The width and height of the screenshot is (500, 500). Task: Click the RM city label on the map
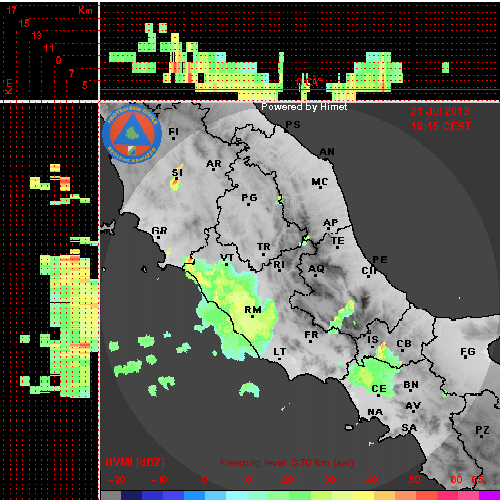[253, 310]
